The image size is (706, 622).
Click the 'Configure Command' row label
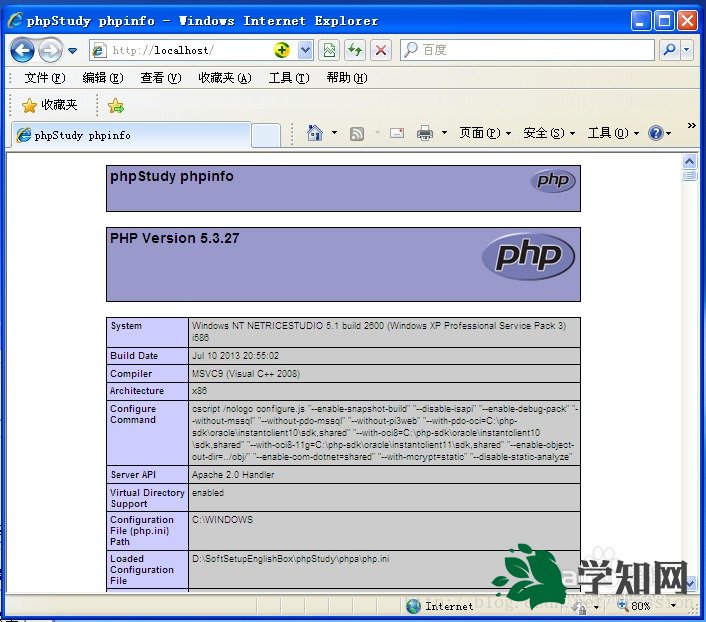[133, 414]
